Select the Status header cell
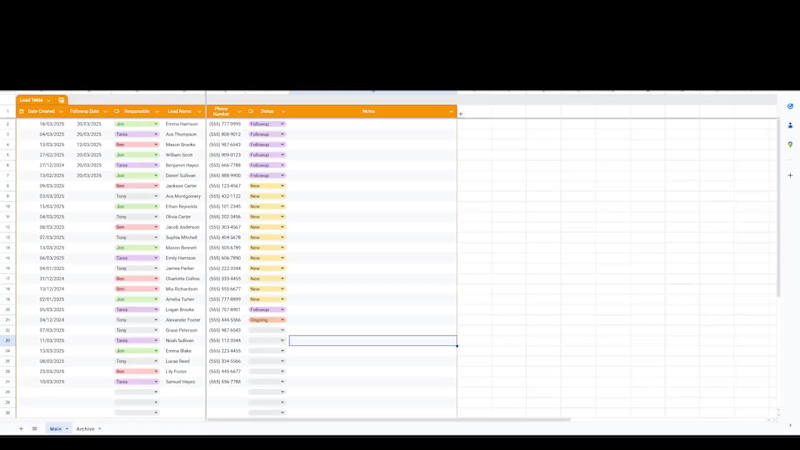Viewport: 800px width, 450px height. 267,111
